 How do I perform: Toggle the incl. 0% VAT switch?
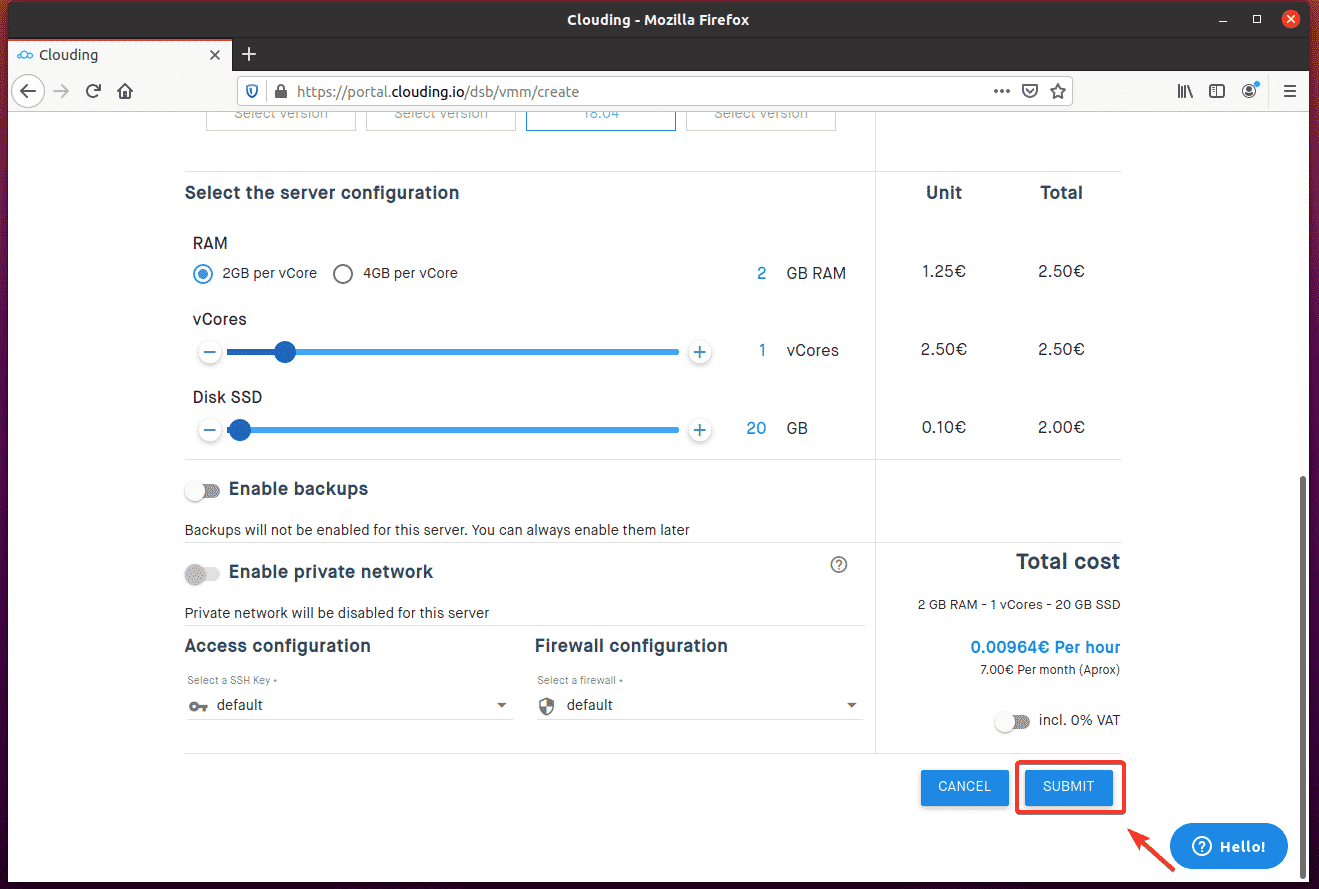click(1012, 722)
